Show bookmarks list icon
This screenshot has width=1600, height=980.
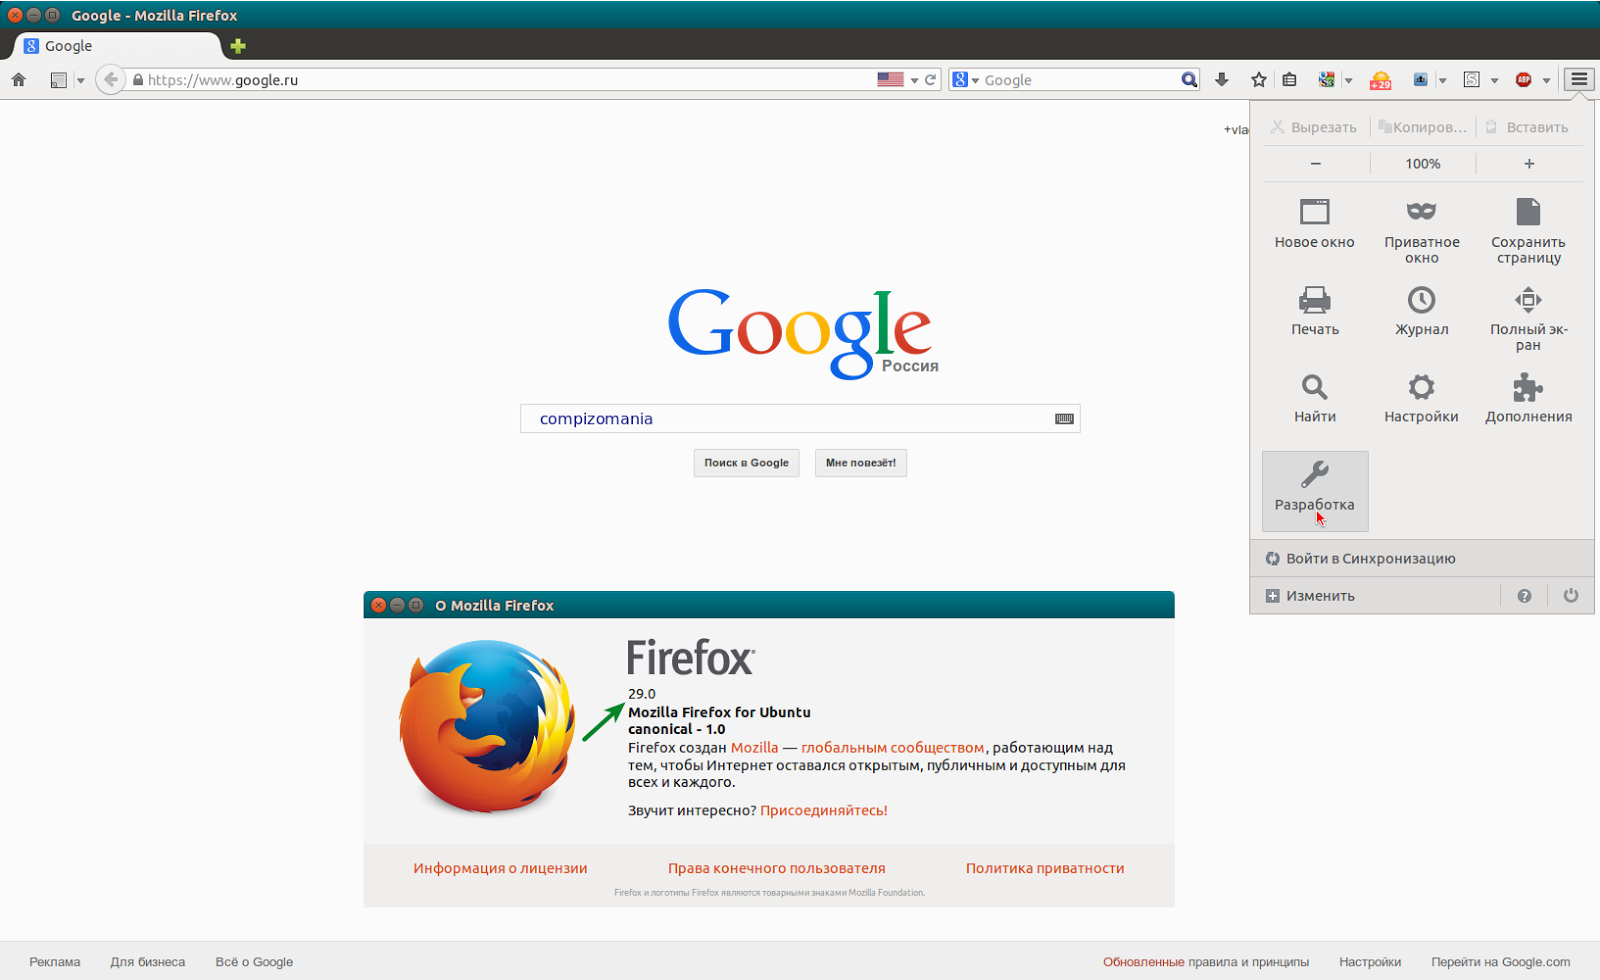click(1290, 80)
